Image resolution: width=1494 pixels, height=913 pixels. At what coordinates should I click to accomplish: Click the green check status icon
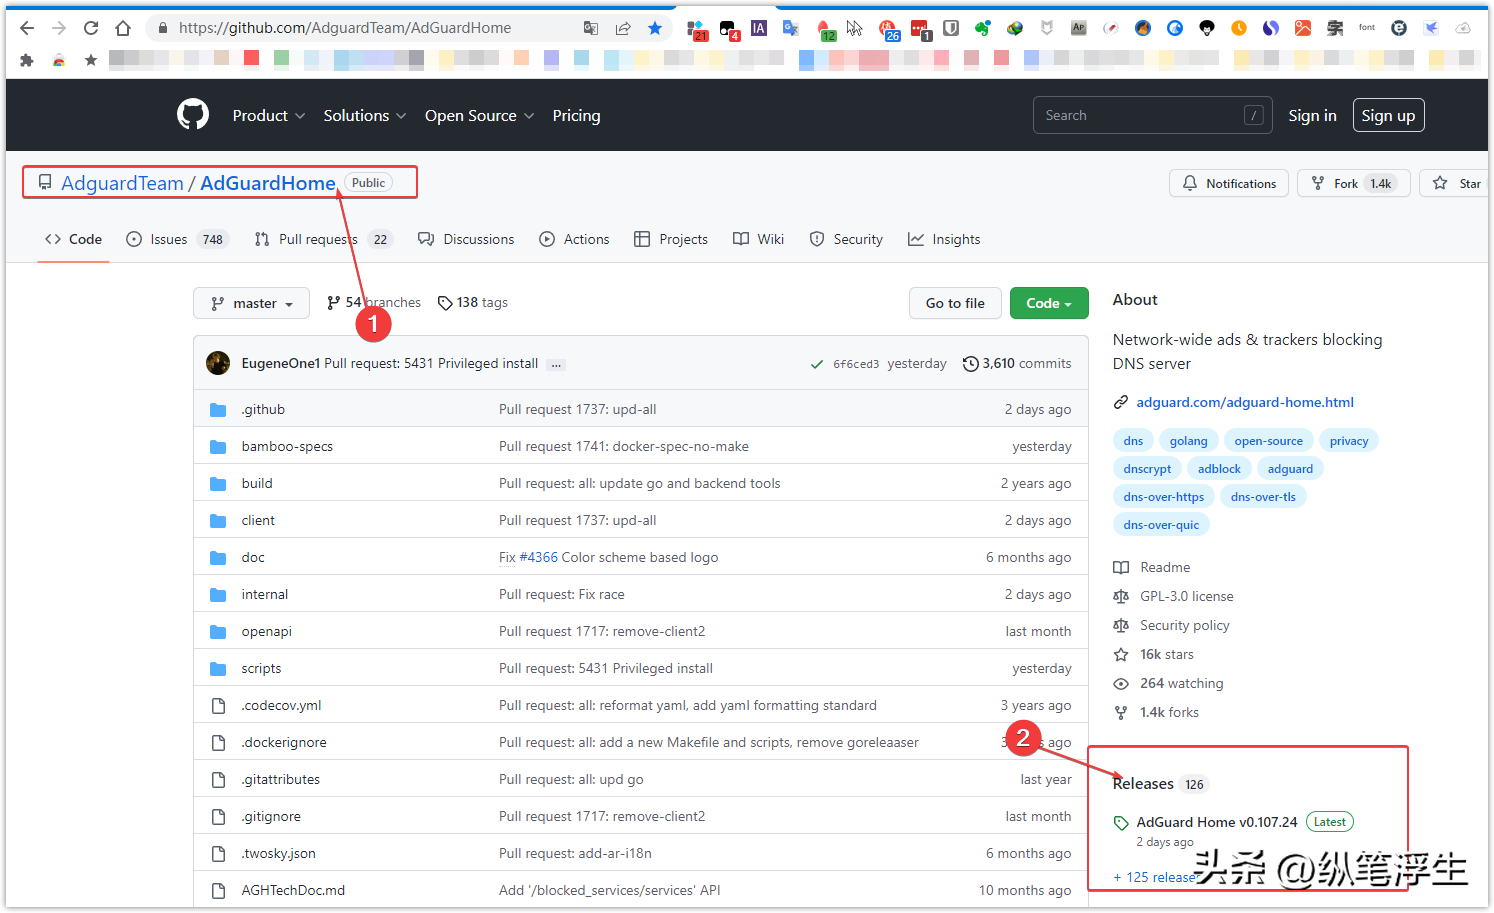tap(817, 364)
